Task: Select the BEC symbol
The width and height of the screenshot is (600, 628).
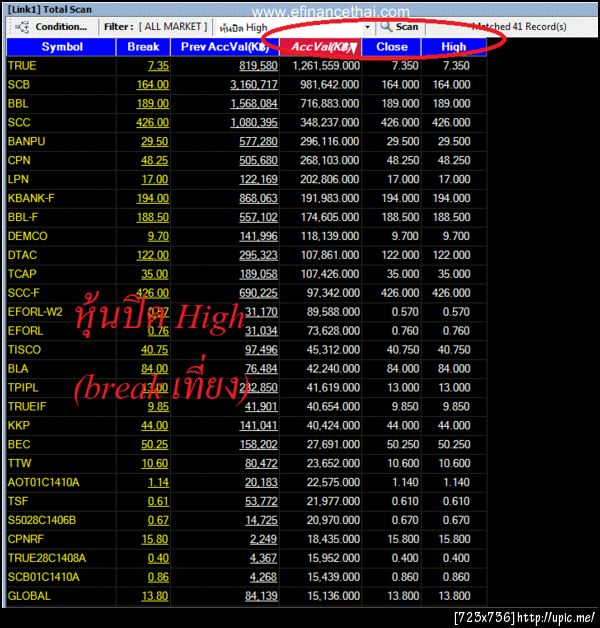Action: coord(19,444)
